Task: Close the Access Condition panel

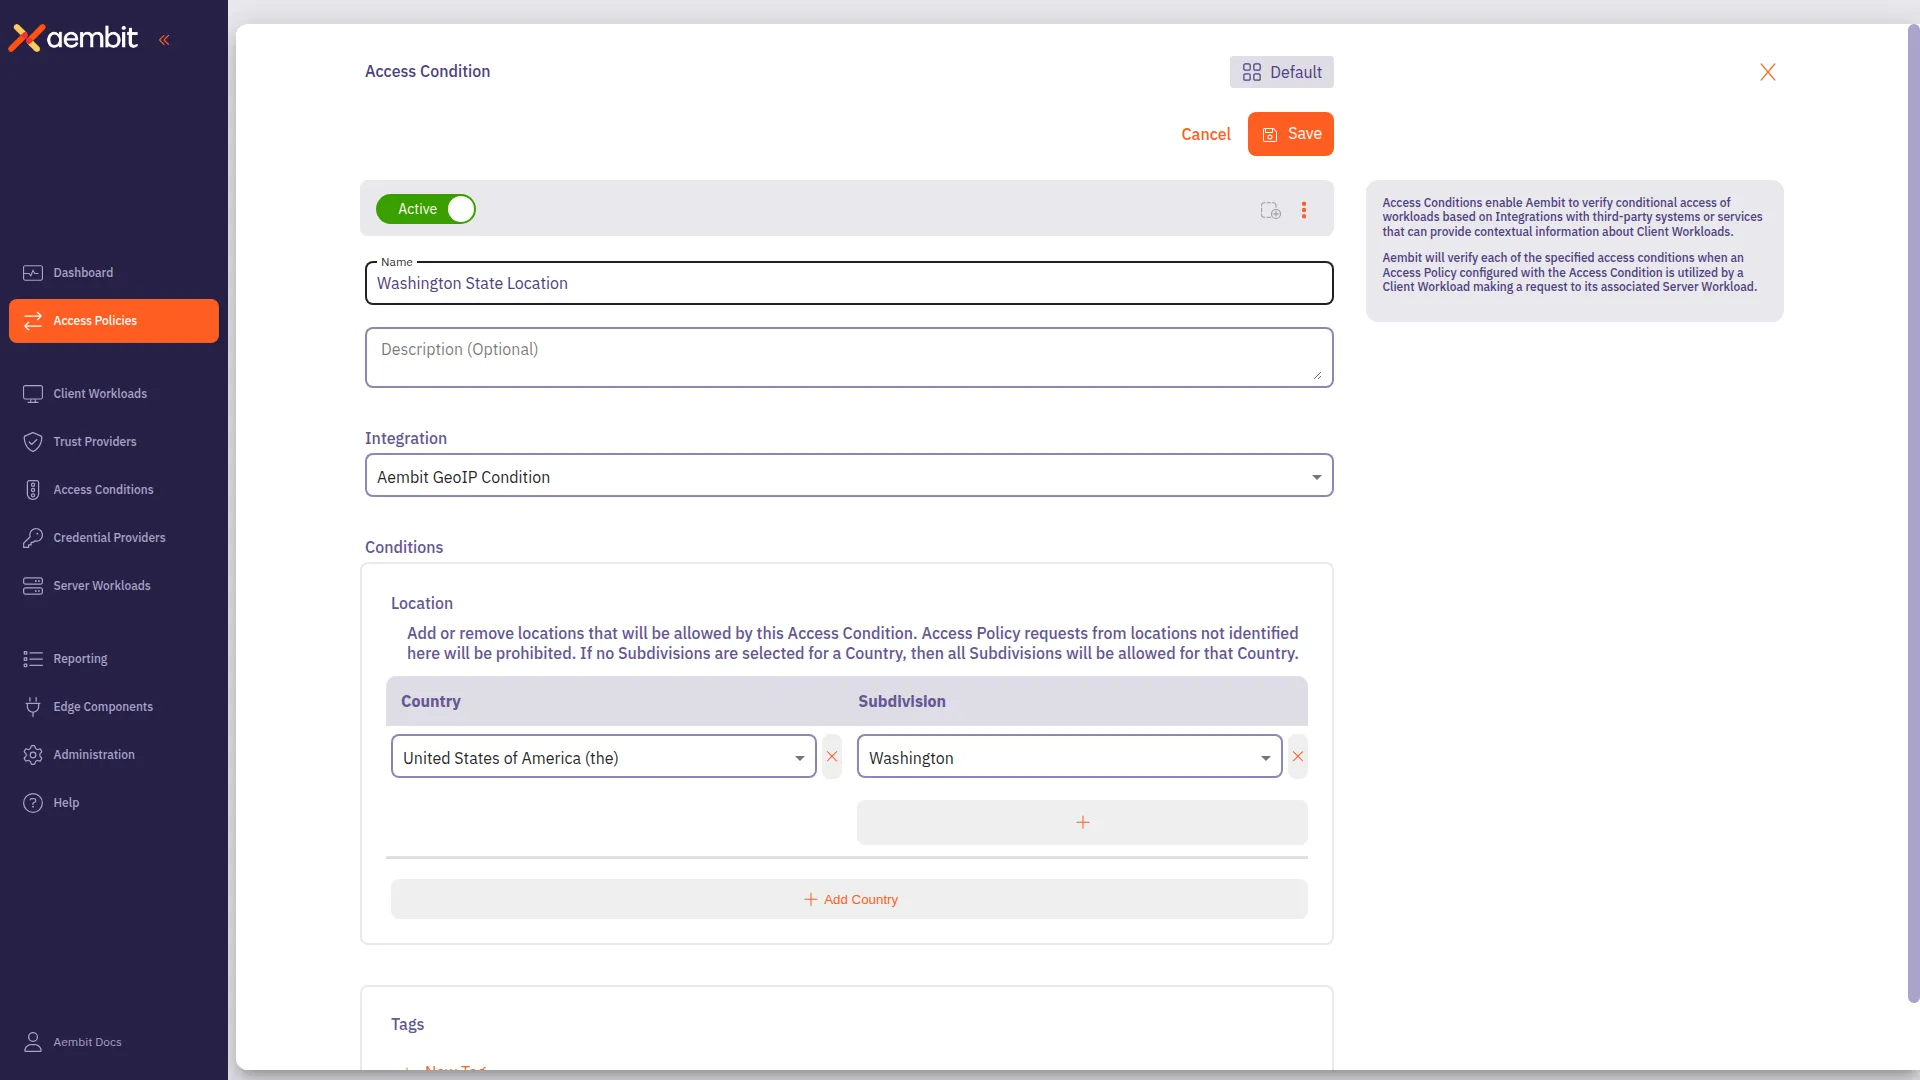Action: click(x=1768, y=72)
